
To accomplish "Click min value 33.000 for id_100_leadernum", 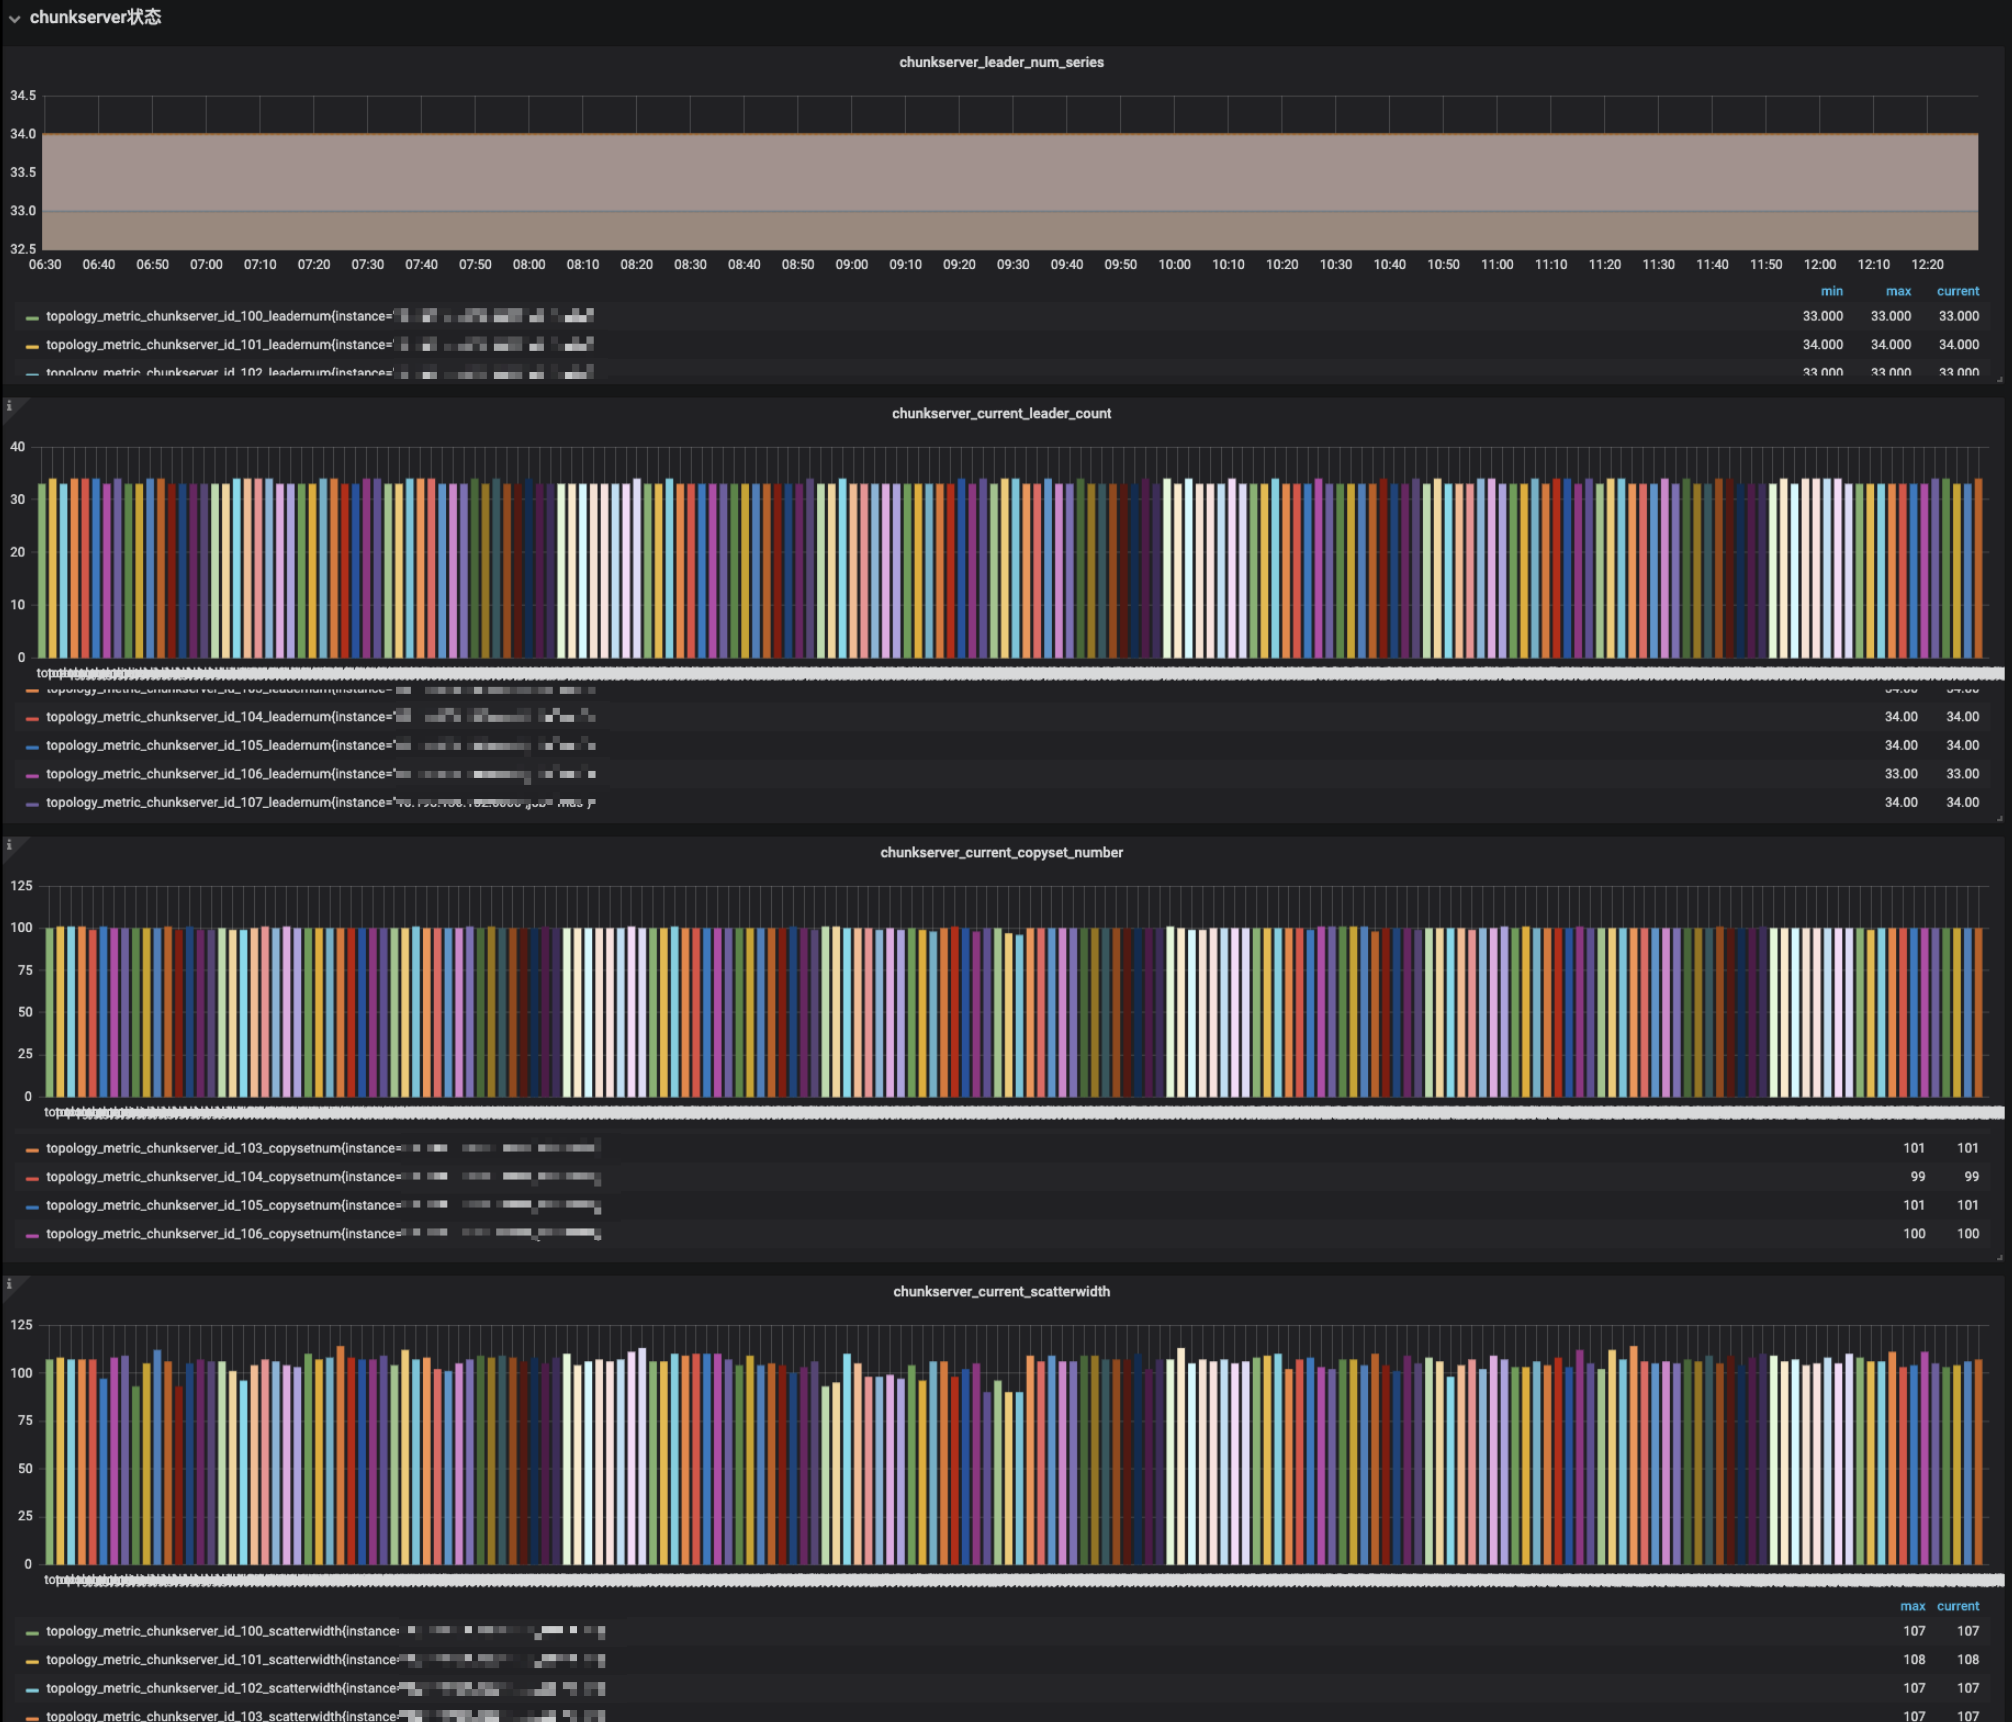I will [x=1822, y=316].
